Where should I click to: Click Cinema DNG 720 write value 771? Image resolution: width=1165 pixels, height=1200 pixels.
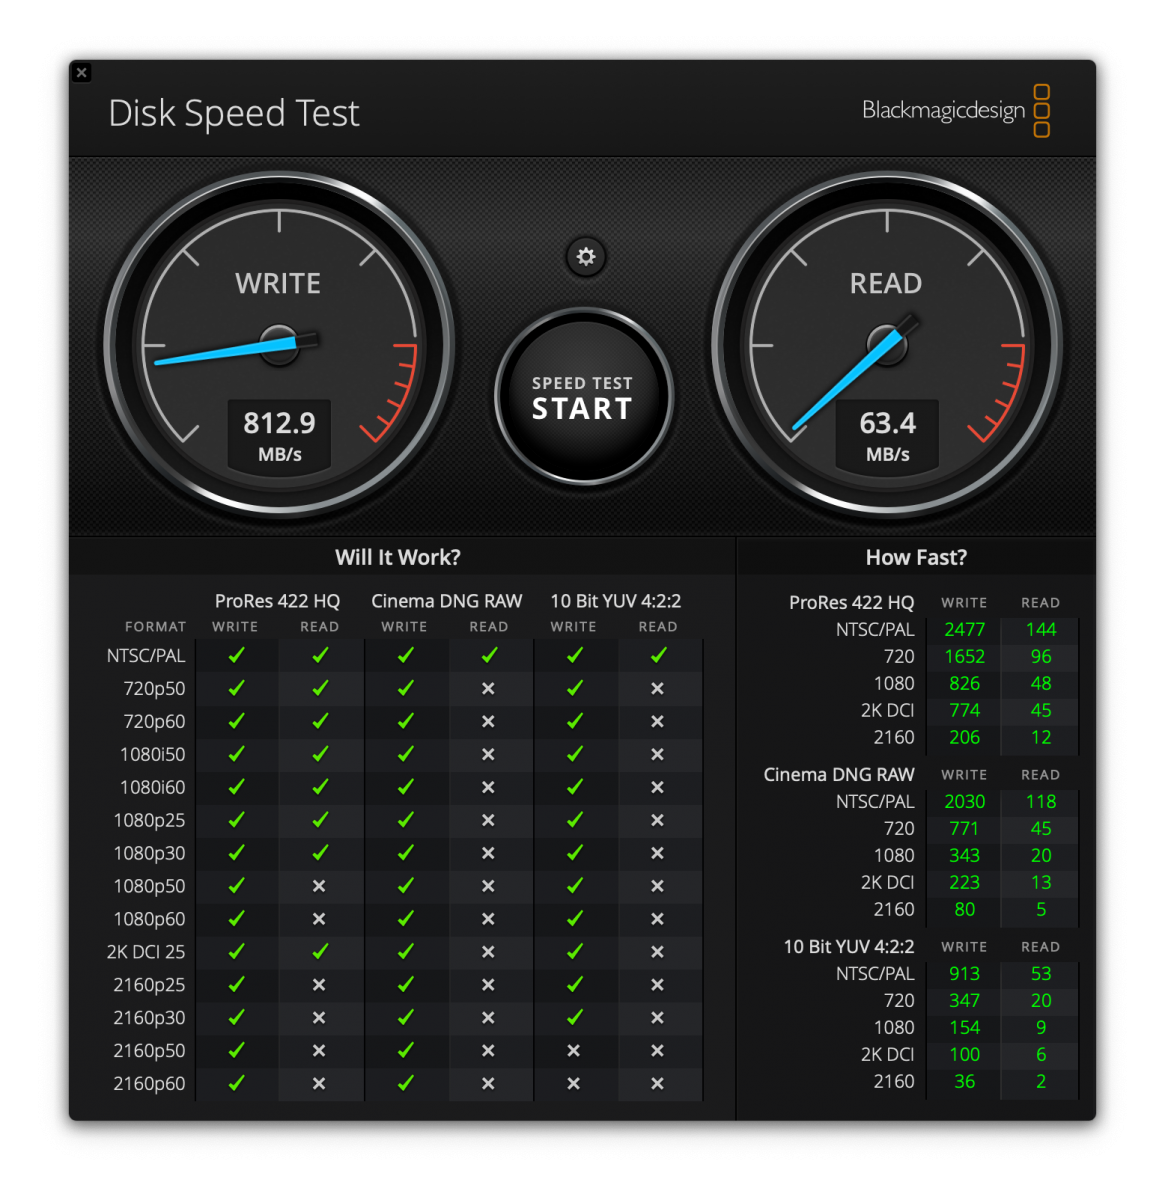[x=964, y=828]
